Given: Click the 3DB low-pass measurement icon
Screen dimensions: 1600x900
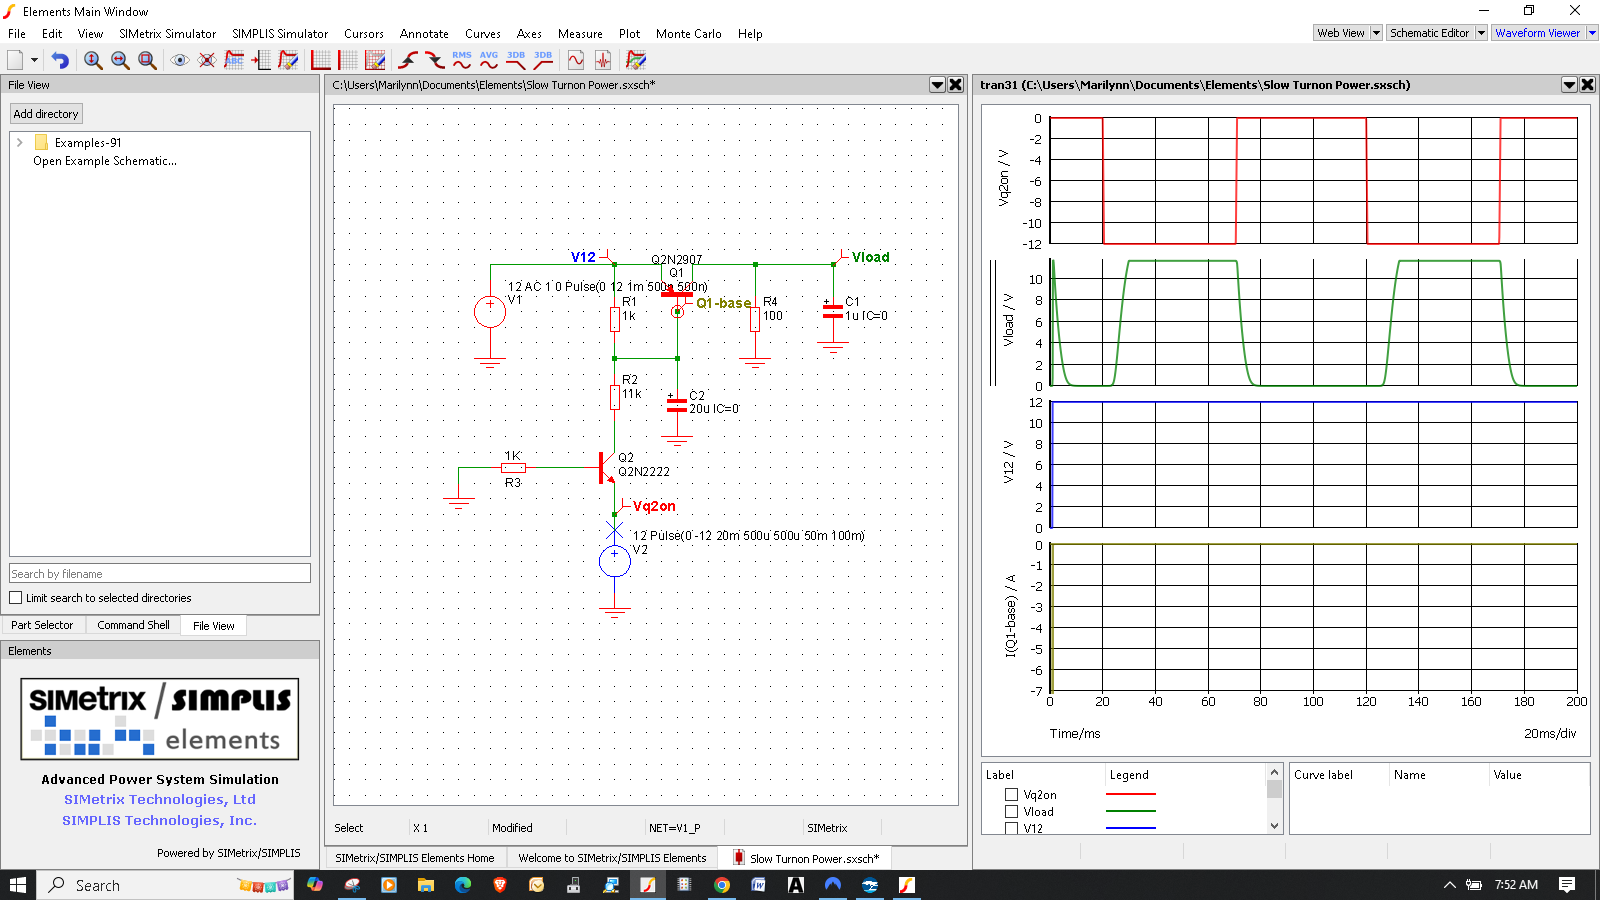Looking at the screenshot, I should click(x=516, y=60).
